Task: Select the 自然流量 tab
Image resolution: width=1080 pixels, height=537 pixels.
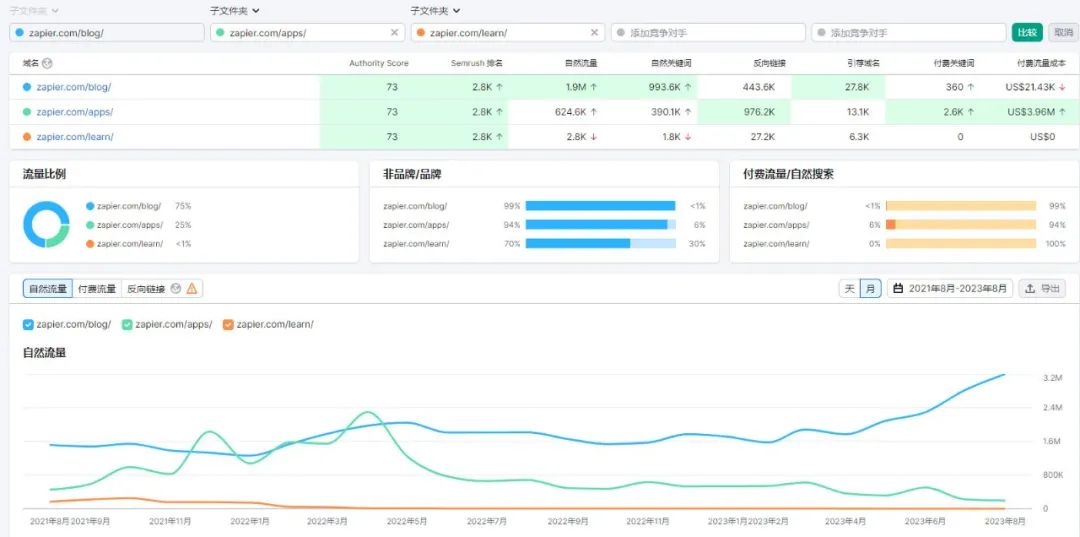Action: tap(48, 288)
